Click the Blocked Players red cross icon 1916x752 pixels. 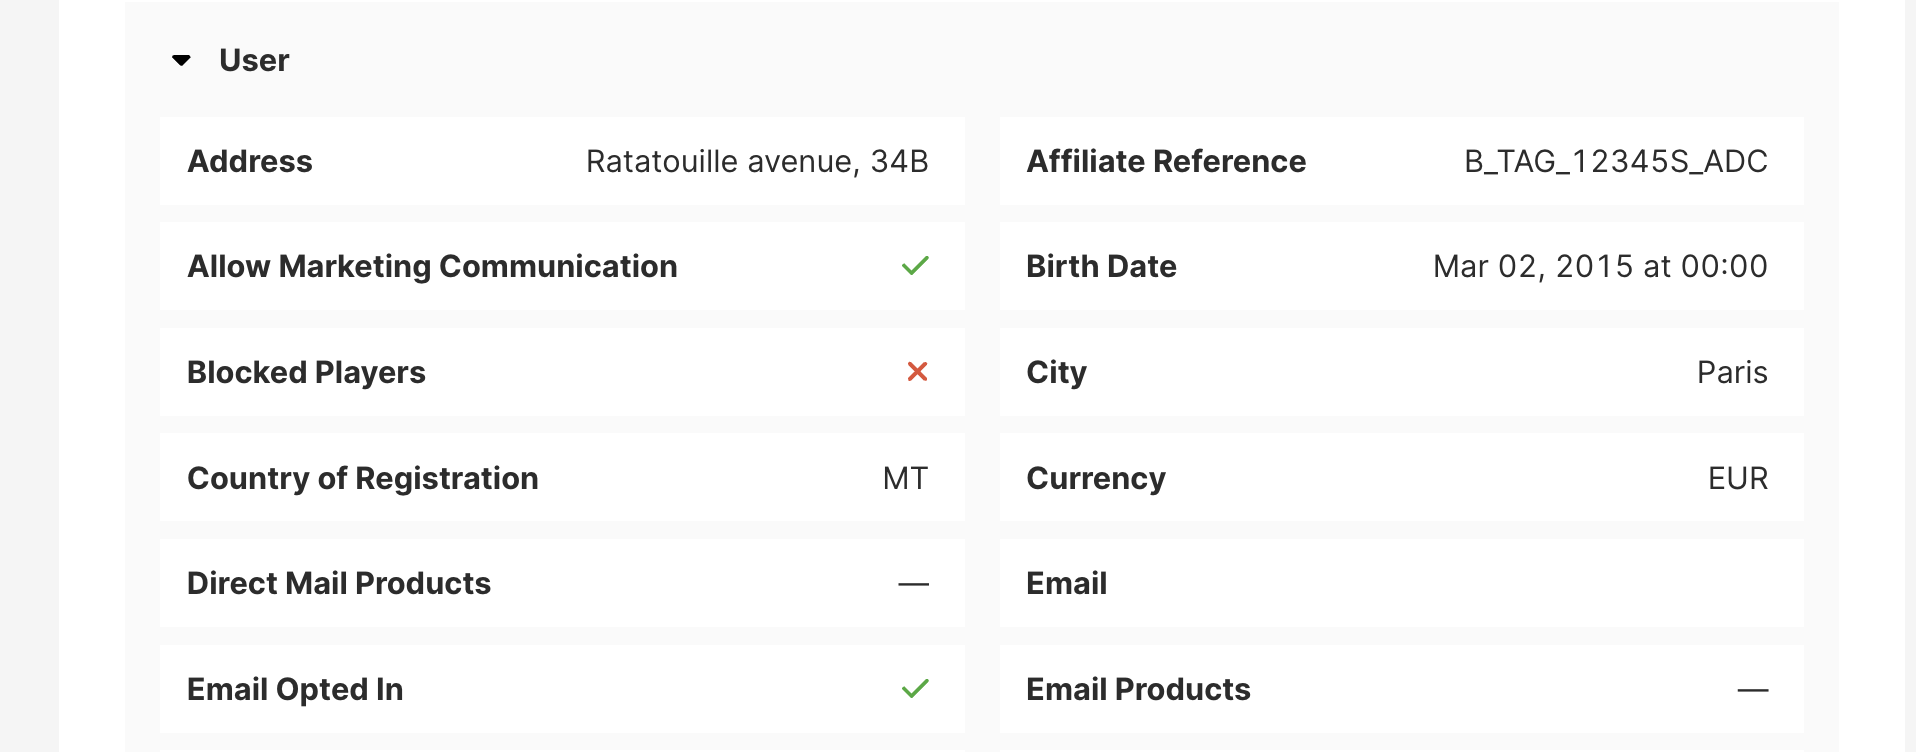tap(917, 372)
